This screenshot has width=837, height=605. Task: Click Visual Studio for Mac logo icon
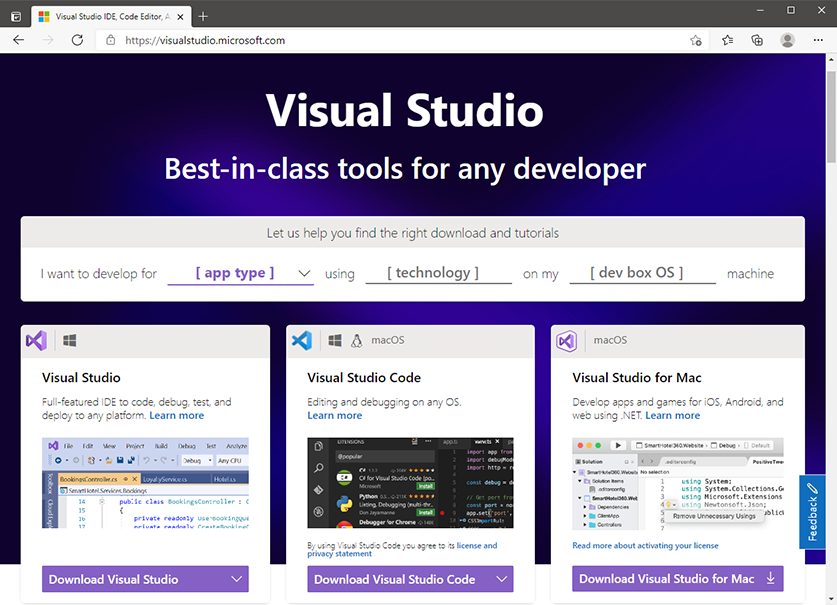[x=566, y=340]
